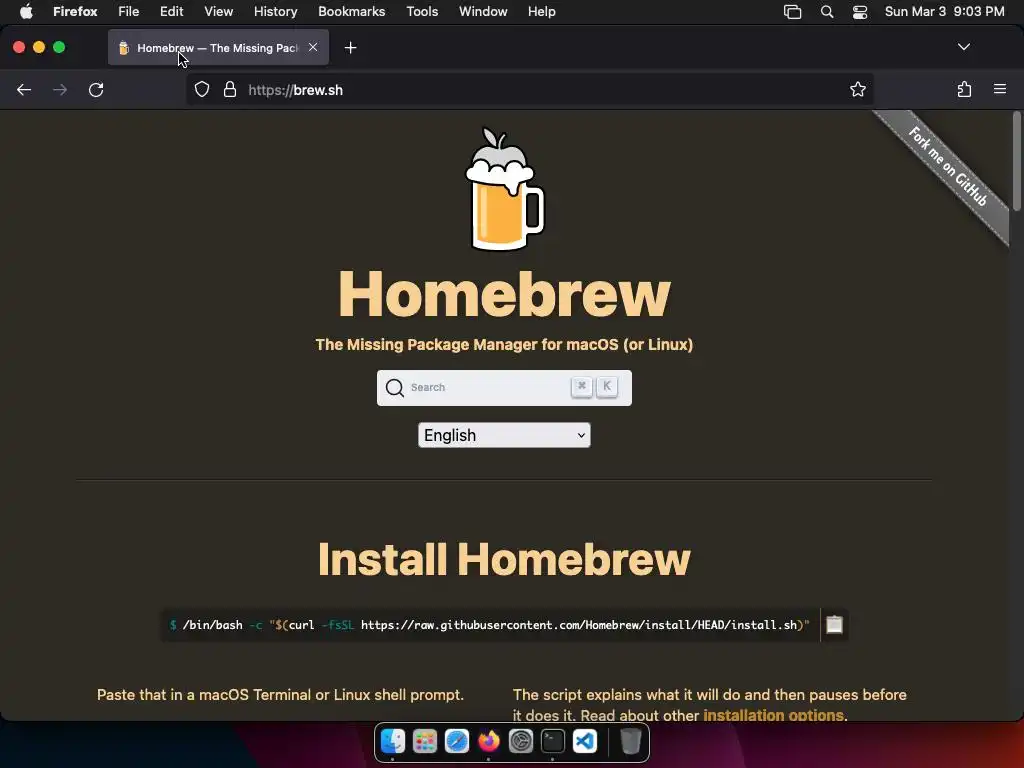Viewport: 1024px width, 768px height.
Task: Open the File menu
Action: tap(129, 11)
